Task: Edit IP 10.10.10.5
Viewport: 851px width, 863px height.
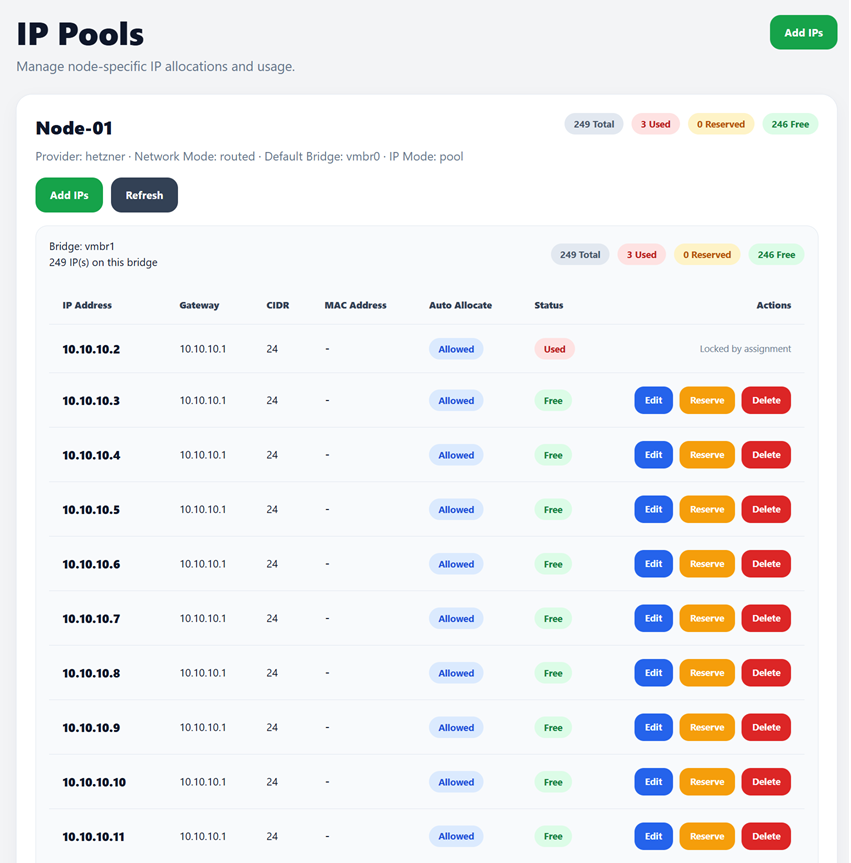Action: pos(653,509)
